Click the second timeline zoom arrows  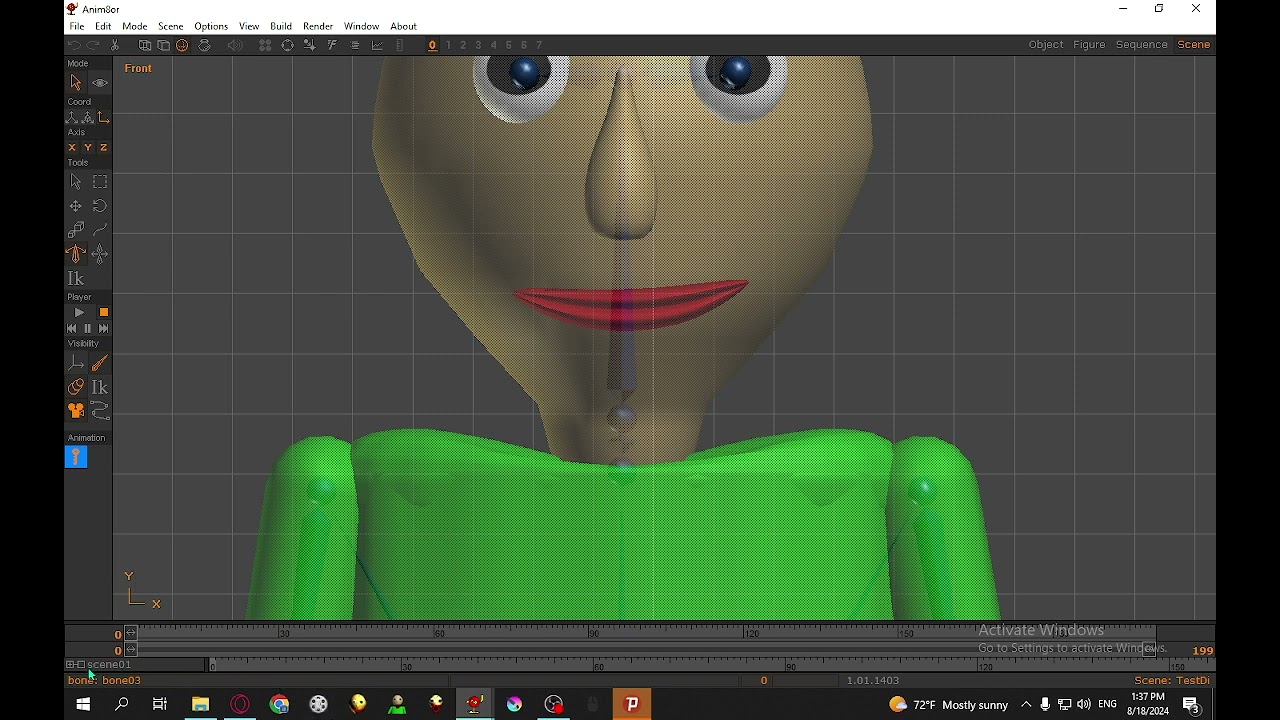pos(131,650)
